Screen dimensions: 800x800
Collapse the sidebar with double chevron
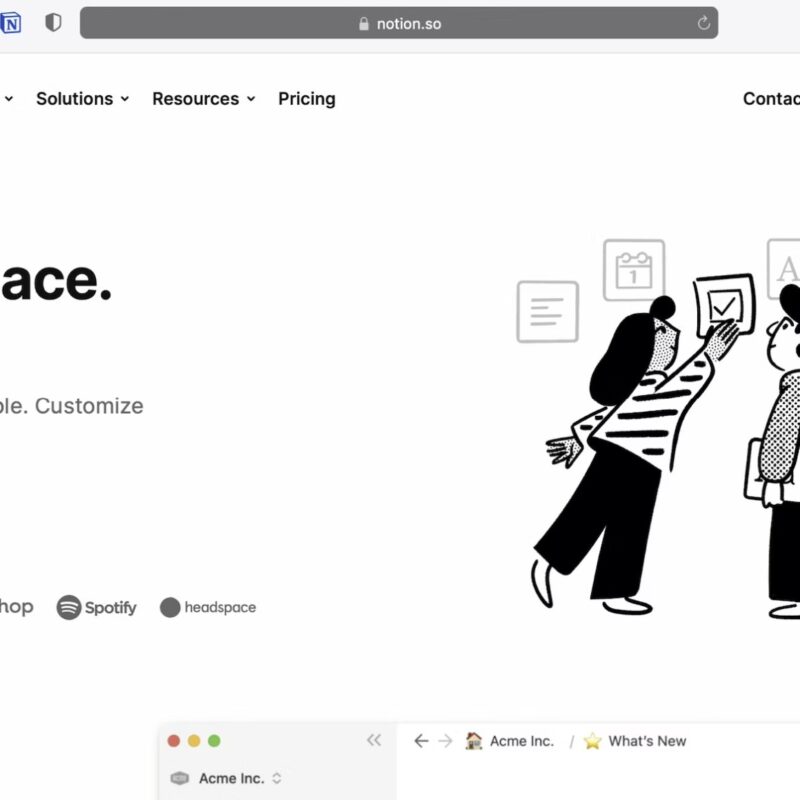coord(374,740)
